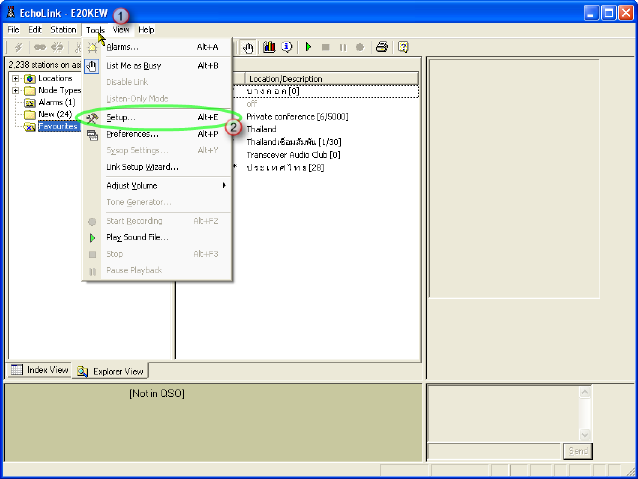Choose Play Sound File...

[158, 237]
